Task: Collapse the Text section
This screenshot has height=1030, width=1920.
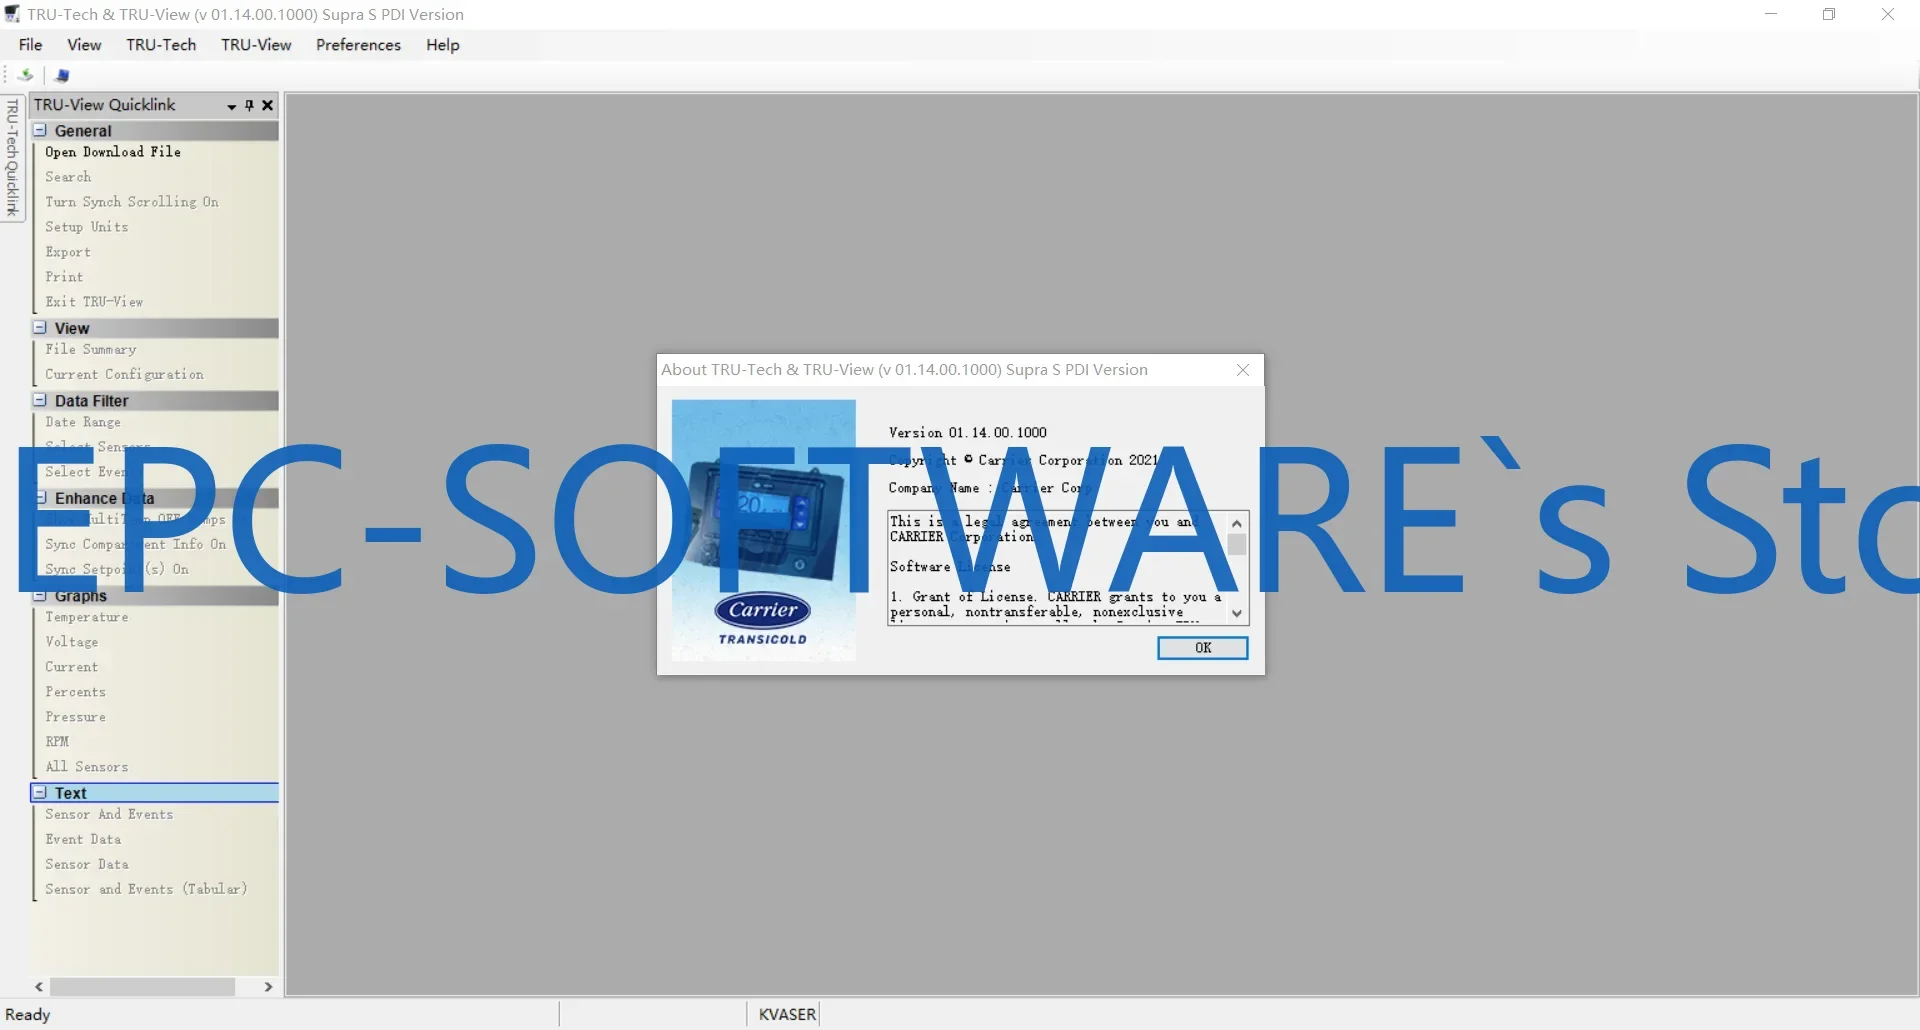Action: click(x=41, y=792)
